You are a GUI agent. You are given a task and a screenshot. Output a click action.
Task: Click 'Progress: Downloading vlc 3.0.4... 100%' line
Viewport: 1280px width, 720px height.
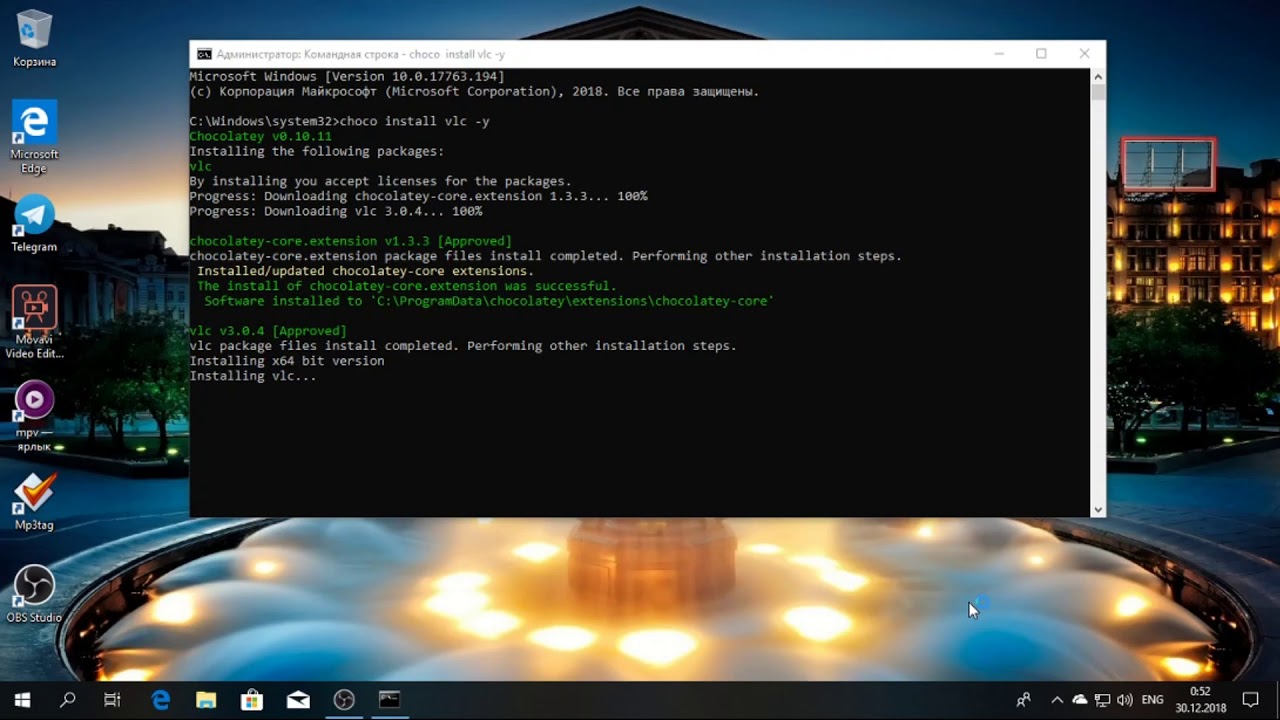[x=336, y=211]
